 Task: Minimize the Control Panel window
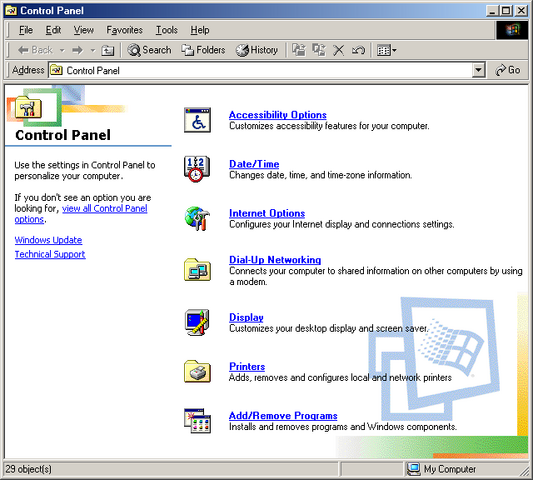493,11
